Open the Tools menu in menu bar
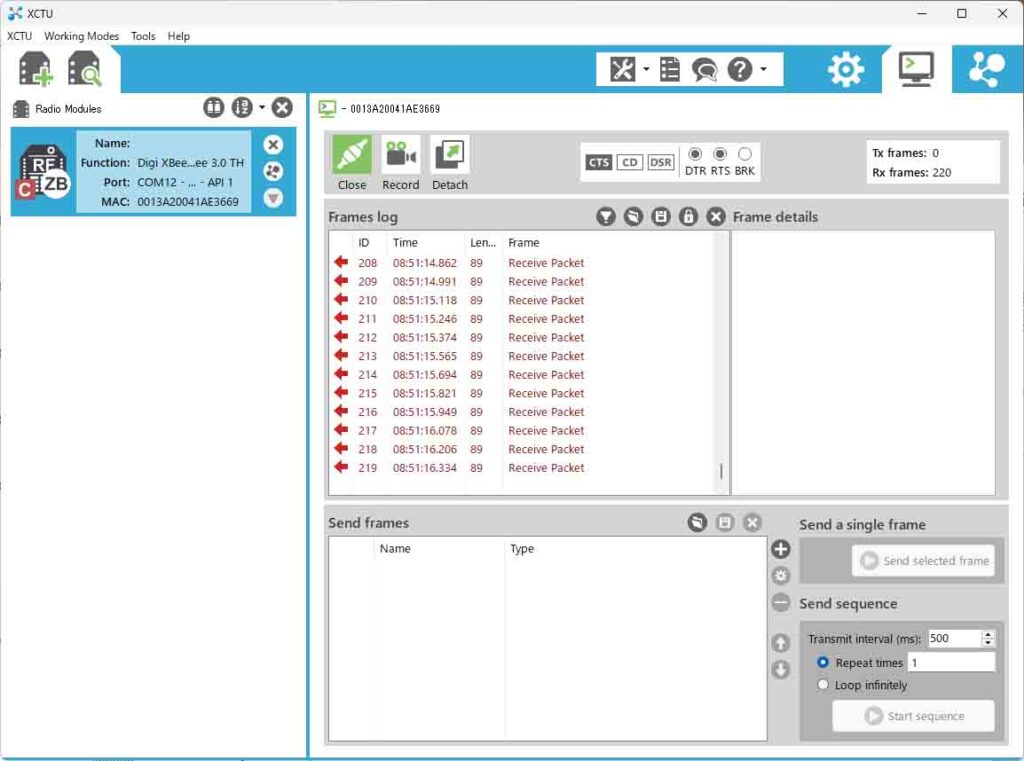The width and height of the screenshot is (1024, 761). pyautogui.click(x=143, y=36)
